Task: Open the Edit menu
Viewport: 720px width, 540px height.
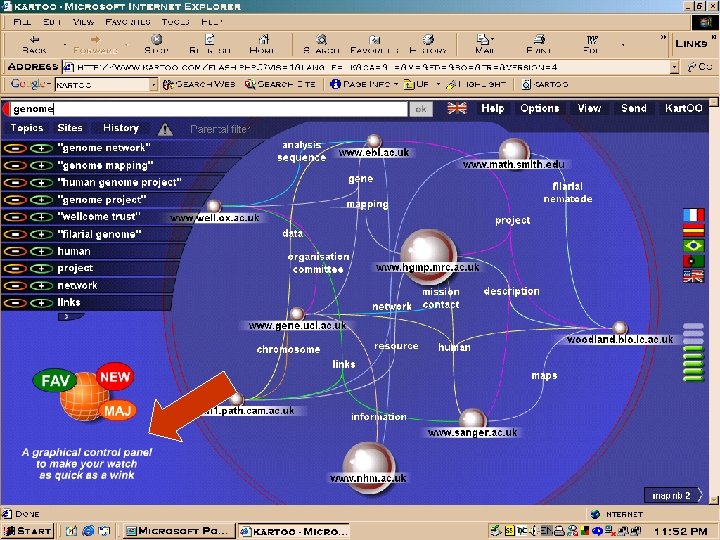Action: click(x=52, y=22)
